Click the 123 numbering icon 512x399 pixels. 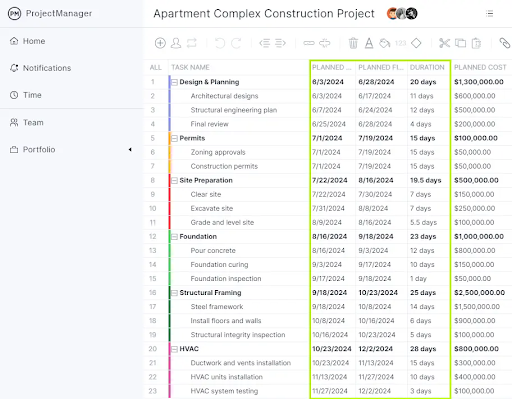[x=400, y=43]
